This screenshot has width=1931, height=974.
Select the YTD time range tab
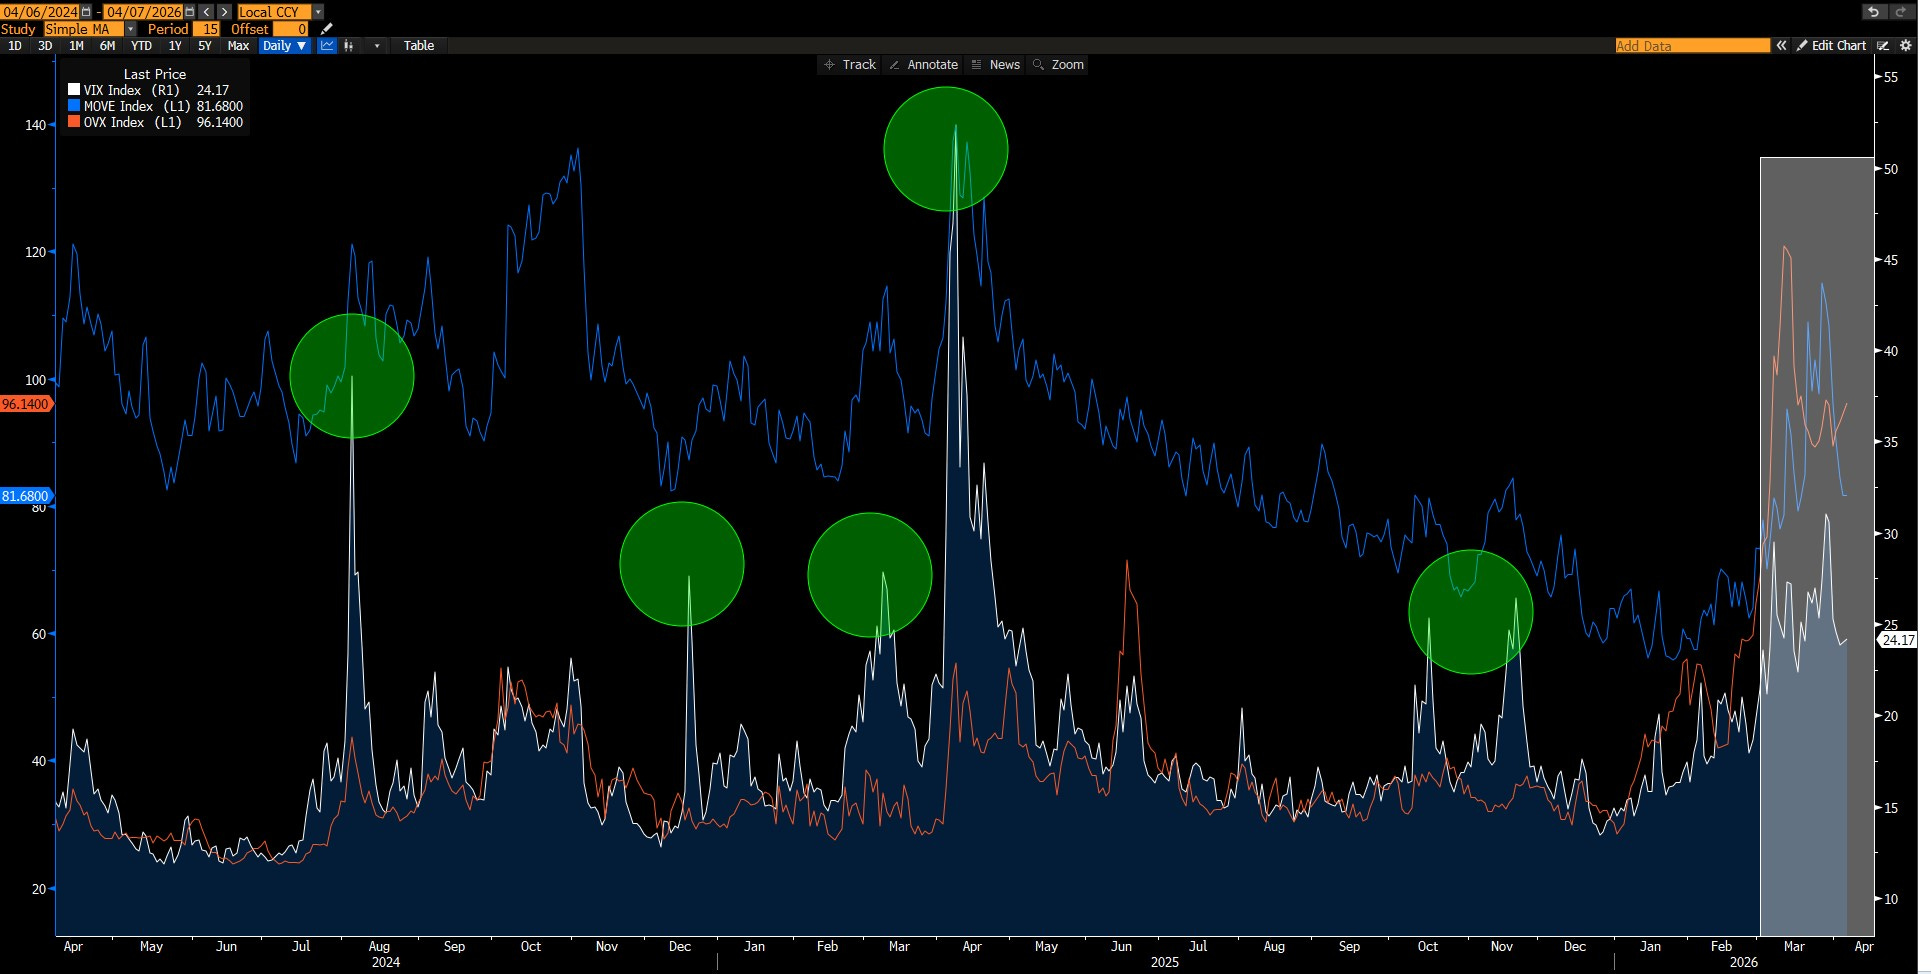click(141, 46)
